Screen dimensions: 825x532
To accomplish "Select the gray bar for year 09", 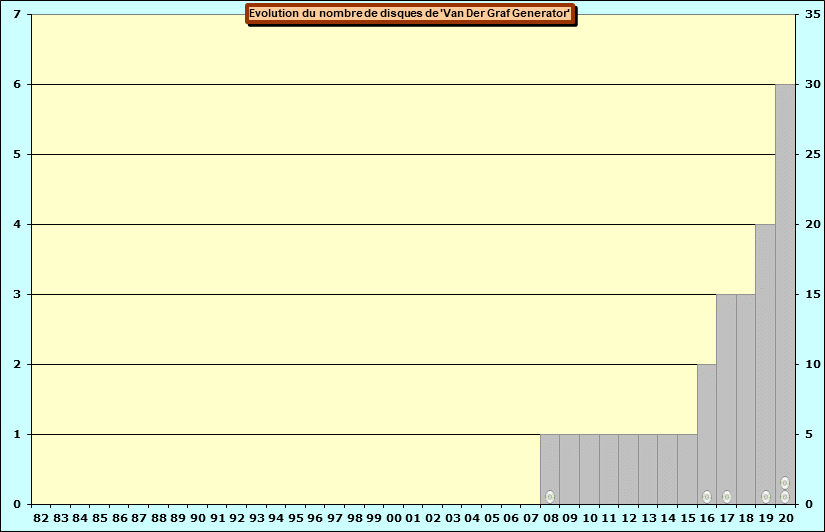I will pyautogui.click(x=569, y=469).
